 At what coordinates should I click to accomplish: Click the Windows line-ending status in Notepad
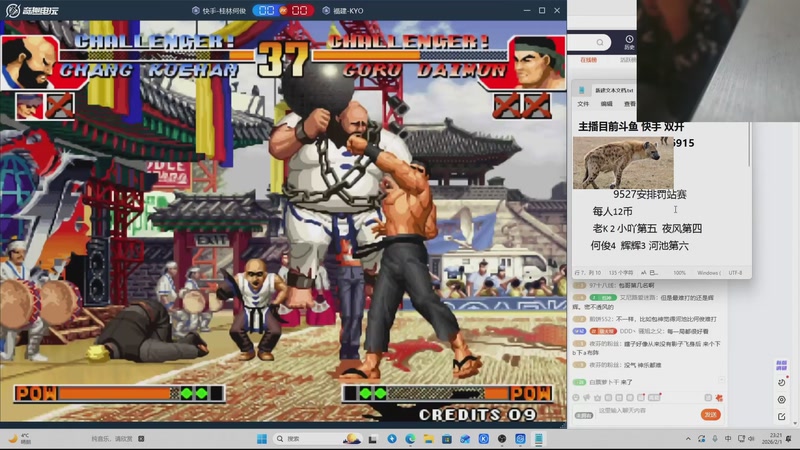(x=709, y=273)
